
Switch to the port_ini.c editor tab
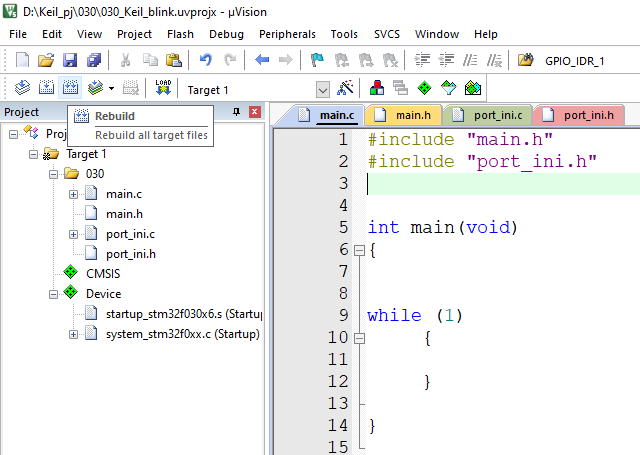click(x=488, y=115)
